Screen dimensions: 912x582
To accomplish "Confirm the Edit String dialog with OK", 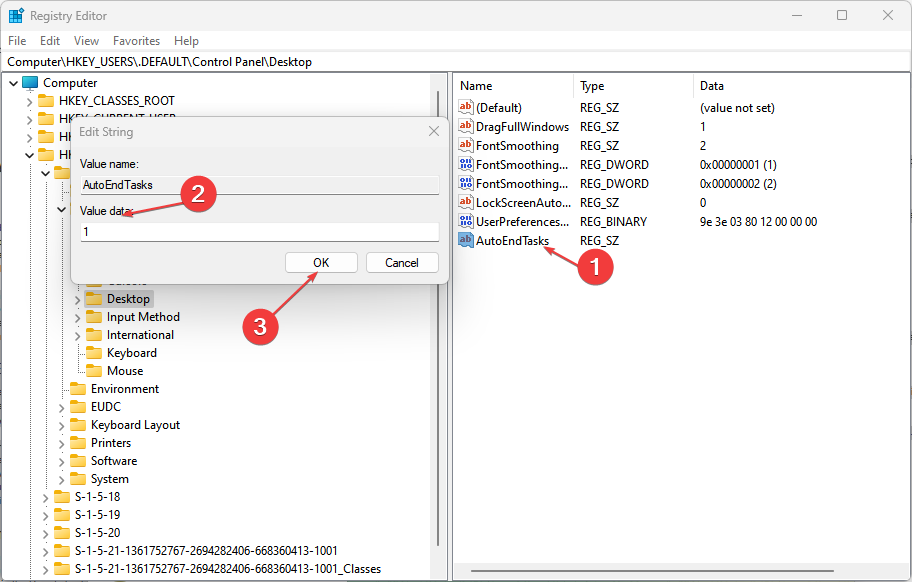I will [x=321, y=263].
